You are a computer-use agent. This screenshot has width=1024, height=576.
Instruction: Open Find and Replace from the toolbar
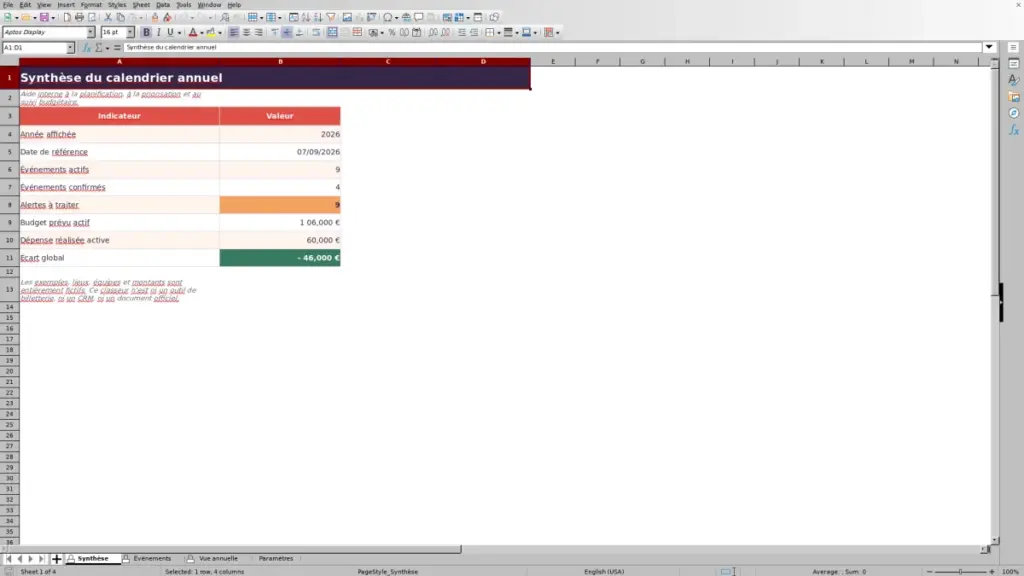pos(225,18)
